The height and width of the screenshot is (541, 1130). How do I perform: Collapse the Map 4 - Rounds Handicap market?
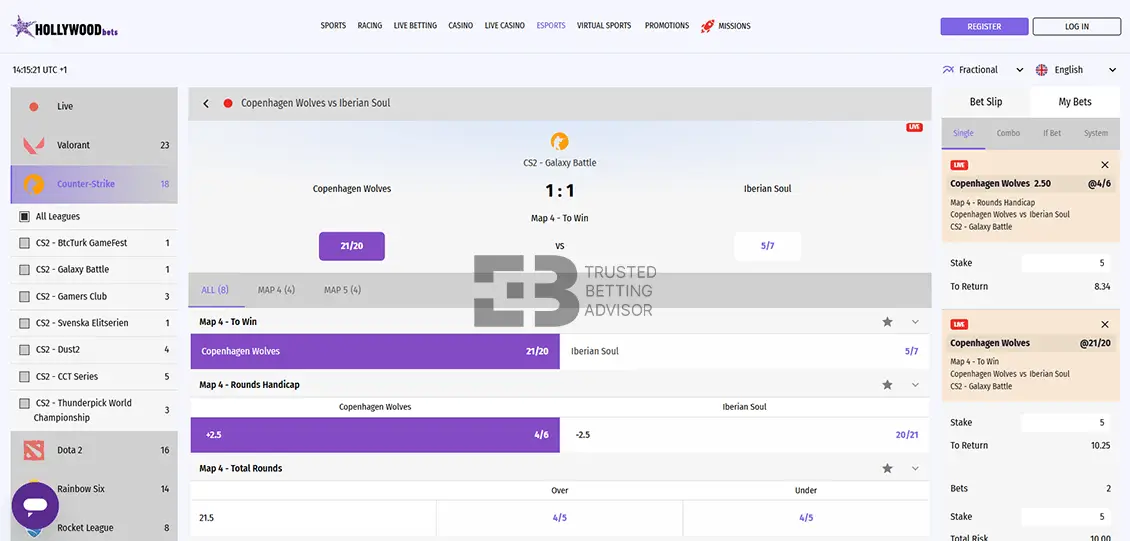(915, 385)
